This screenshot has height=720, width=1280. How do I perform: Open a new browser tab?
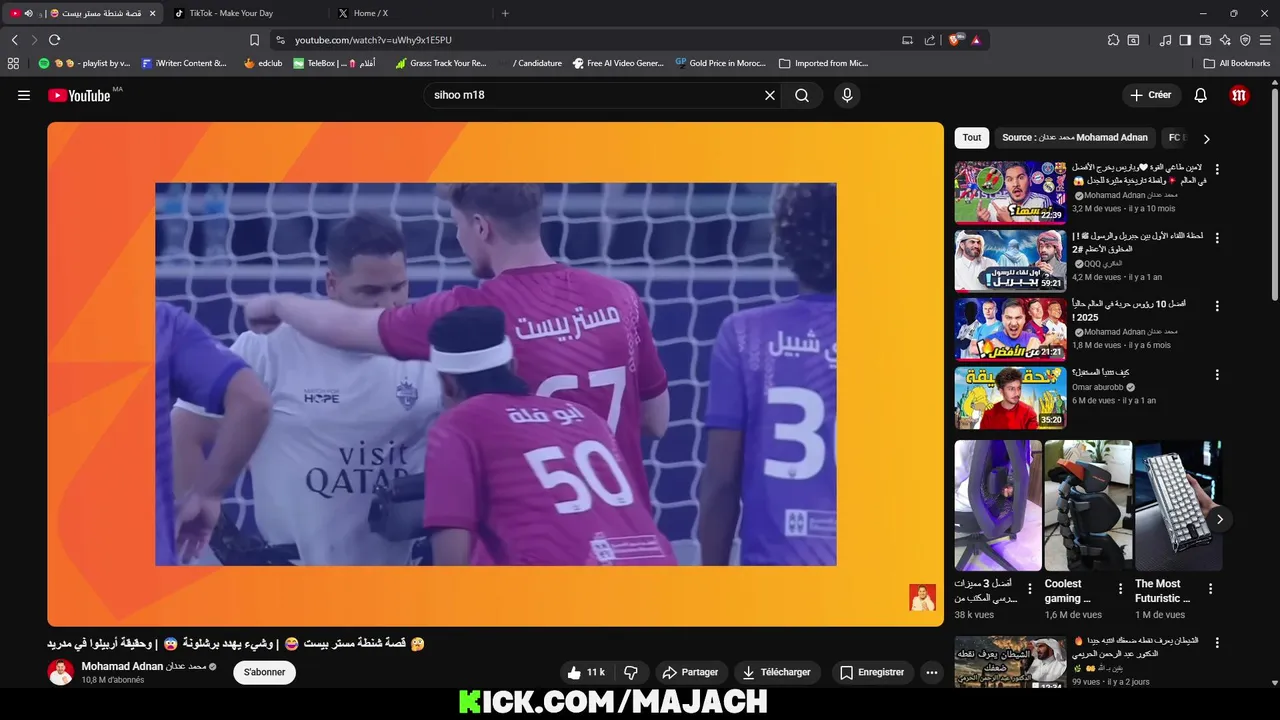pos(505,13)
